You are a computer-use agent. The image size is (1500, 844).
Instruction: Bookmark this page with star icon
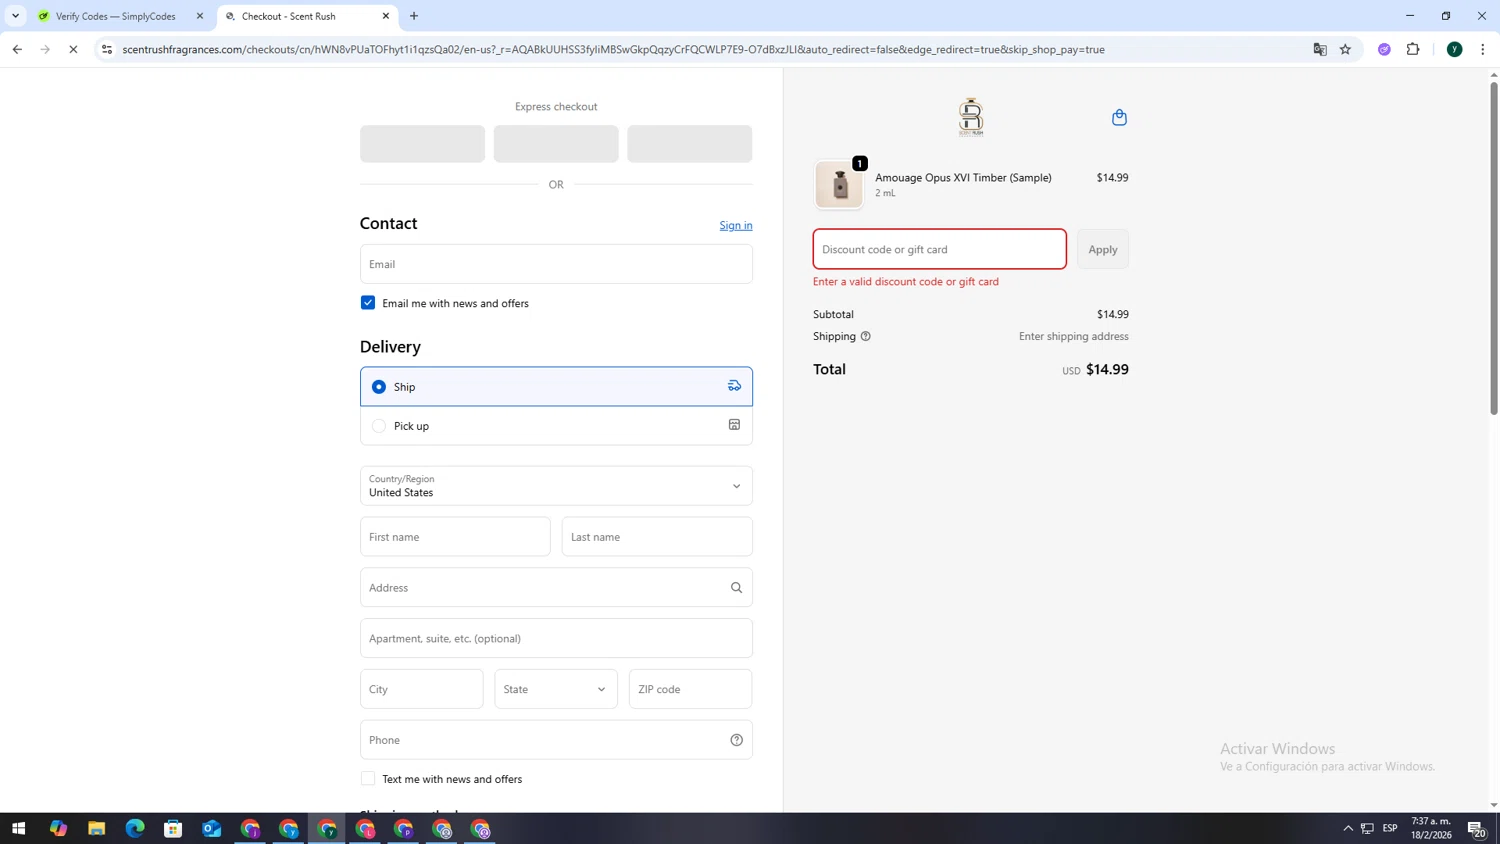(1345, 49)
